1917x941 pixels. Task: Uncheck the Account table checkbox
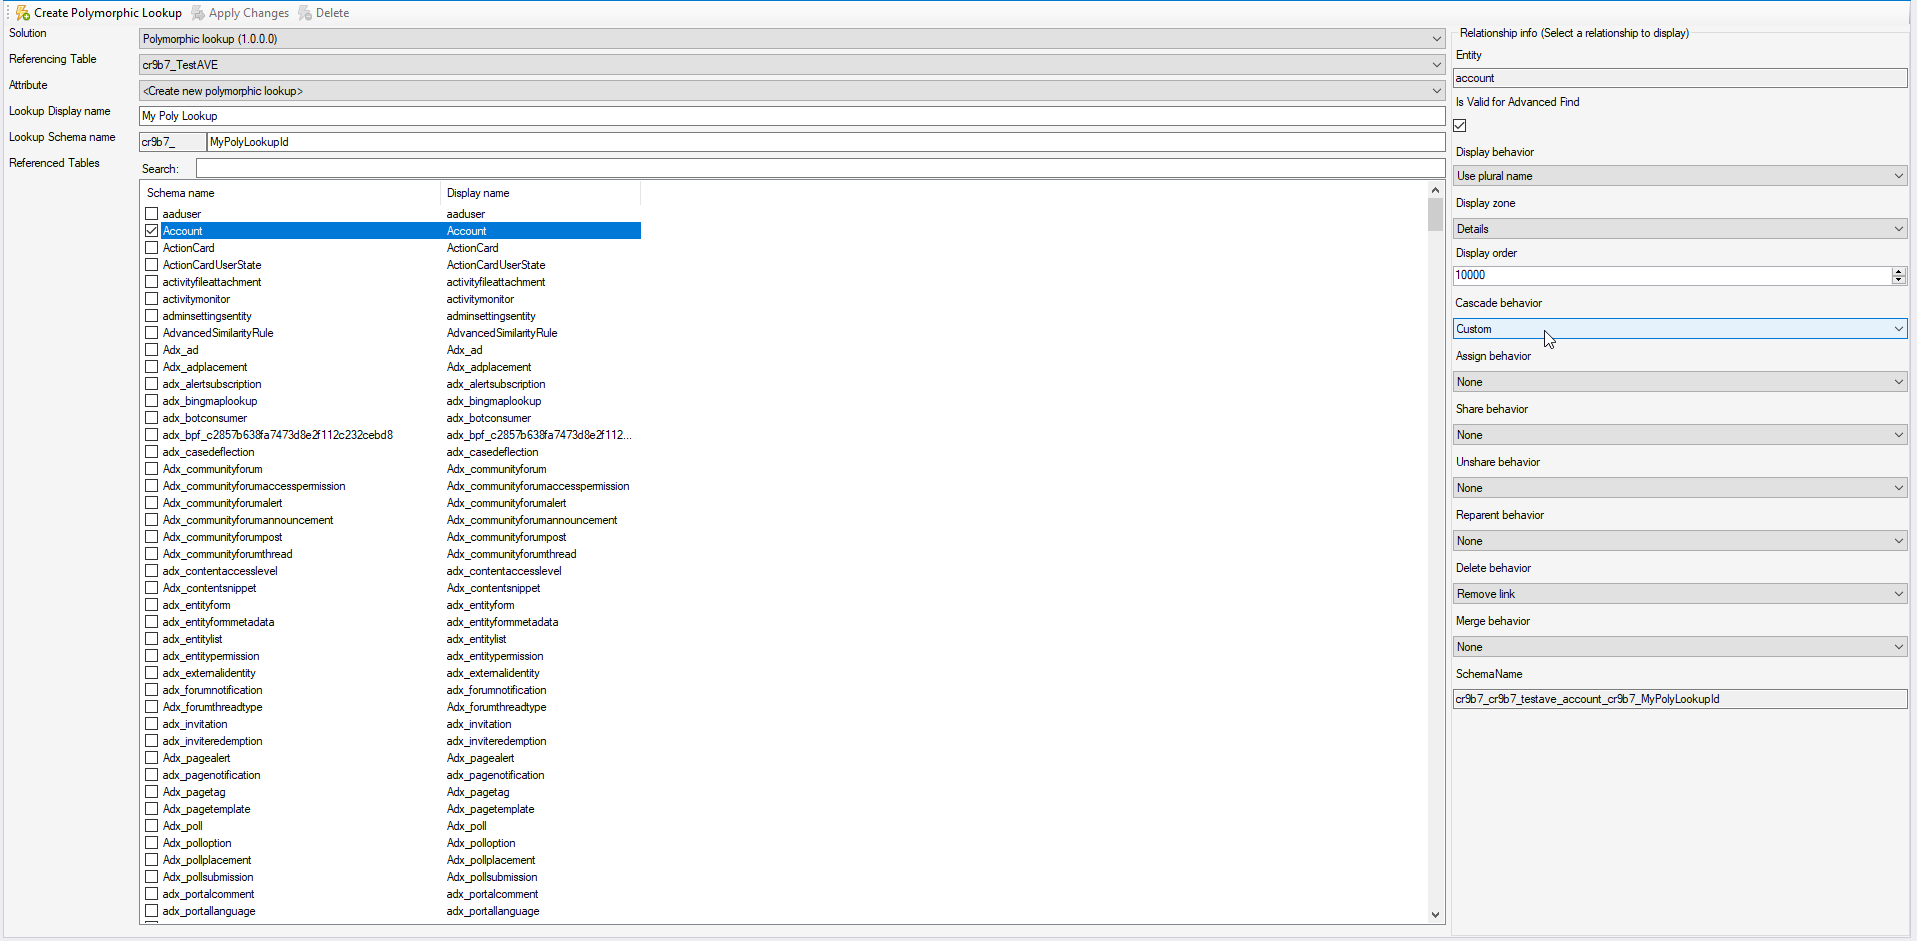(152, 231)
